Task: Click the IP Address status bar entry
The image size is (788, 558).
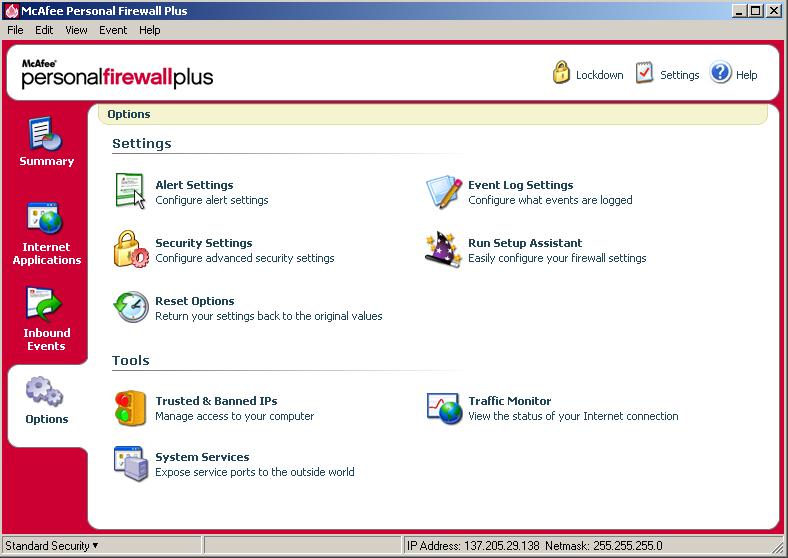Action: click(x=535, y=545)
